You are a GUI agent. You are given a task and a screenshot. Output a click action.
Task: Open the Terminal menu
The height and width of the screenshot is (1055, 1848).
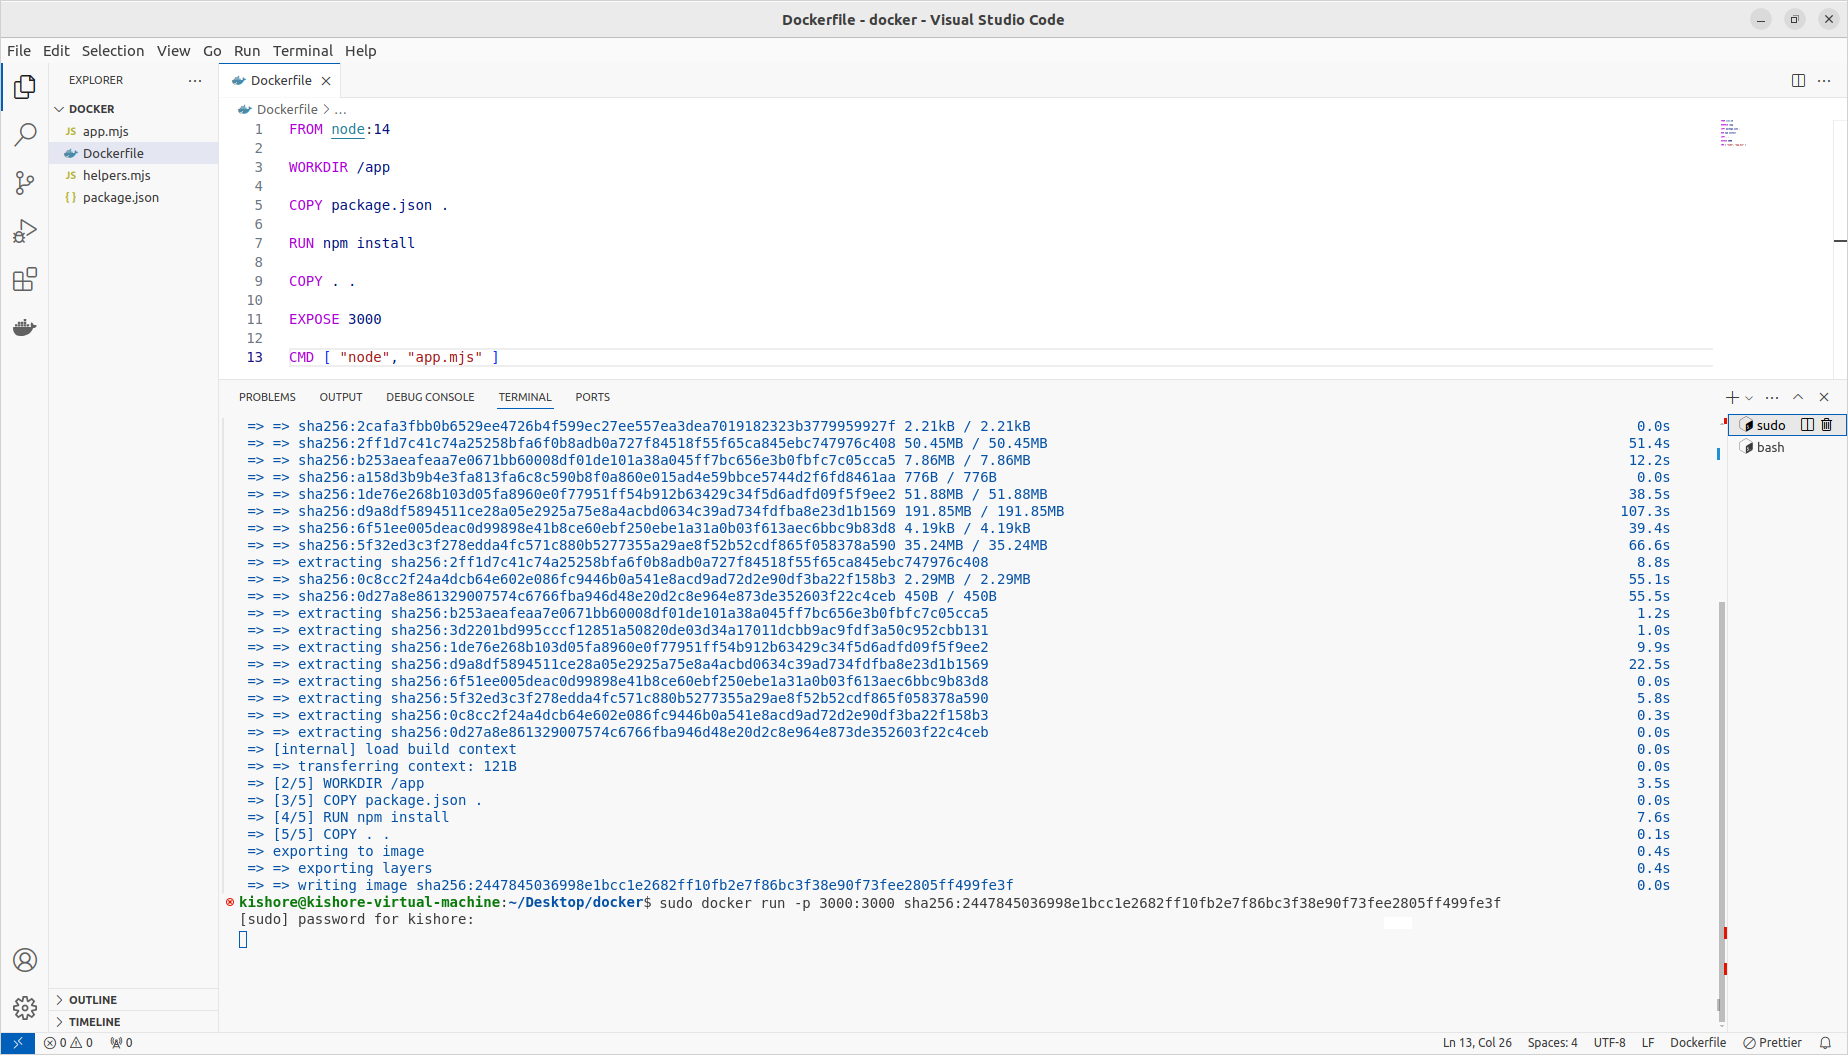pos(302,51)
